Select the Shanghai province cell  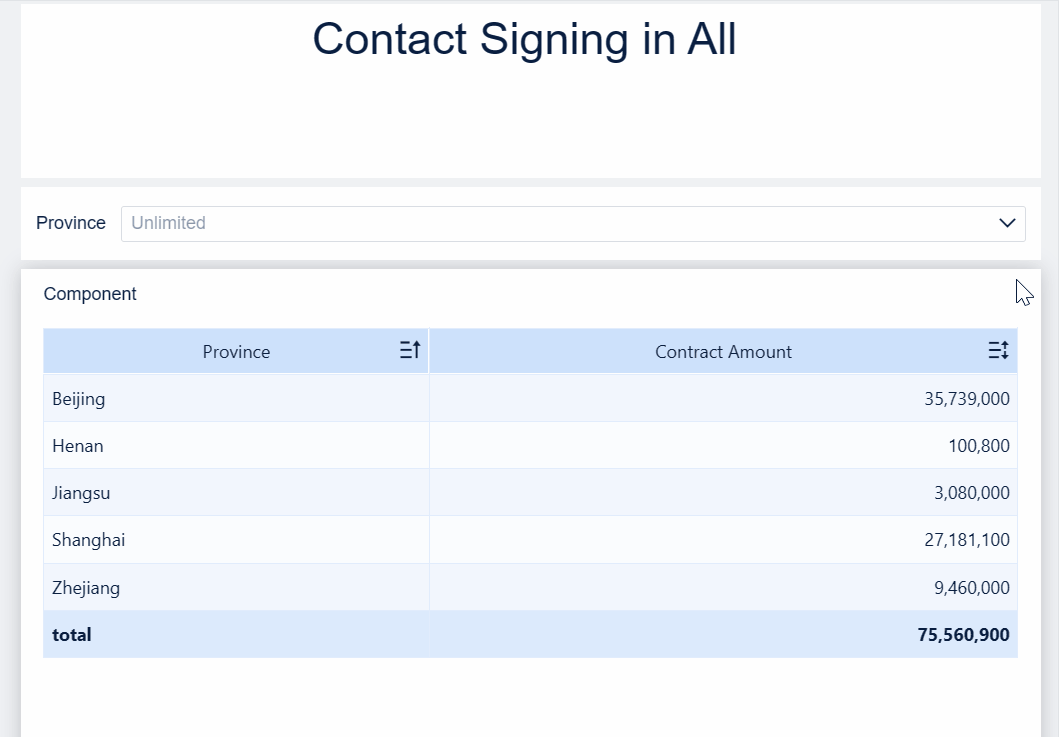89,540
